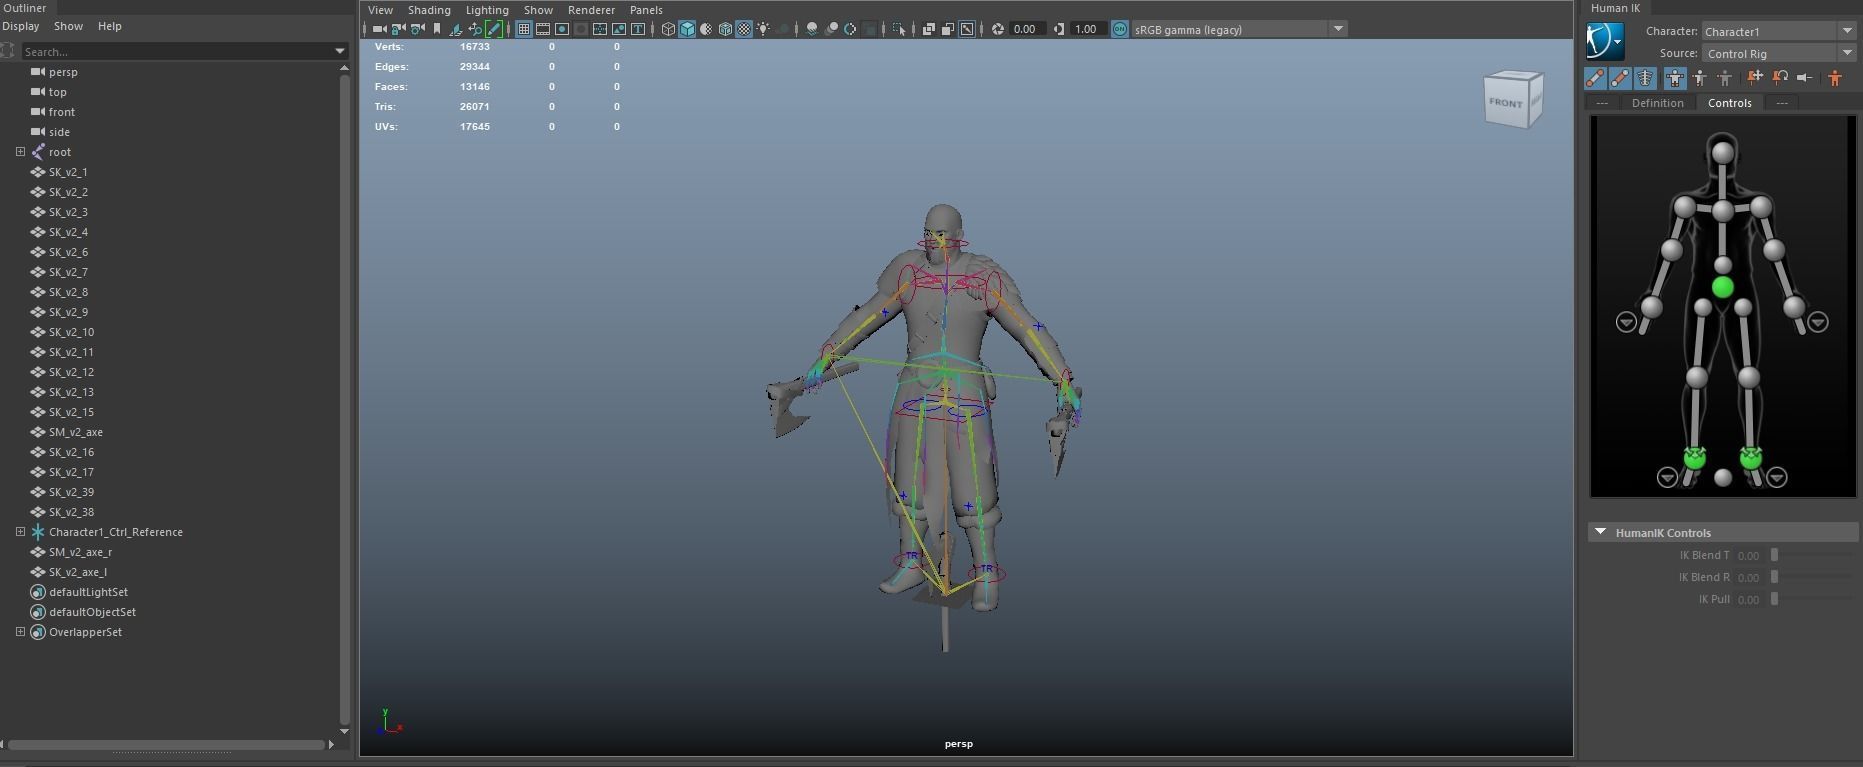Click the green Grease Pencil icon

[x=494, y=29]
